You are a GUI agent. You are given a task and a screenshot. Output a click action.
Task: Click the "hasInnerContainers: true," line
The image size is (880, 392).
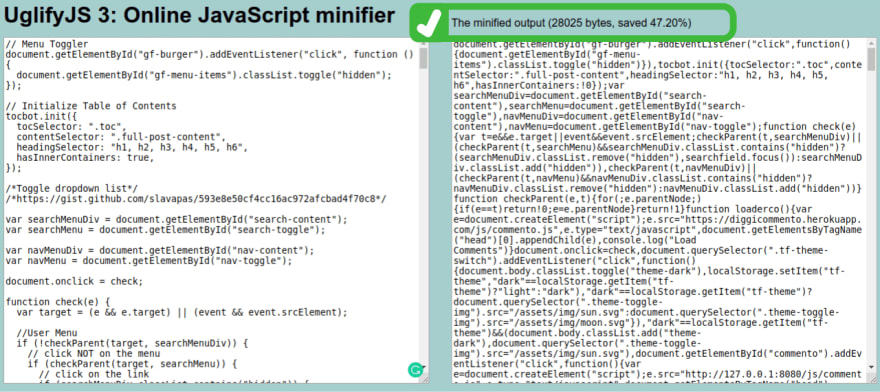point(85,157)
